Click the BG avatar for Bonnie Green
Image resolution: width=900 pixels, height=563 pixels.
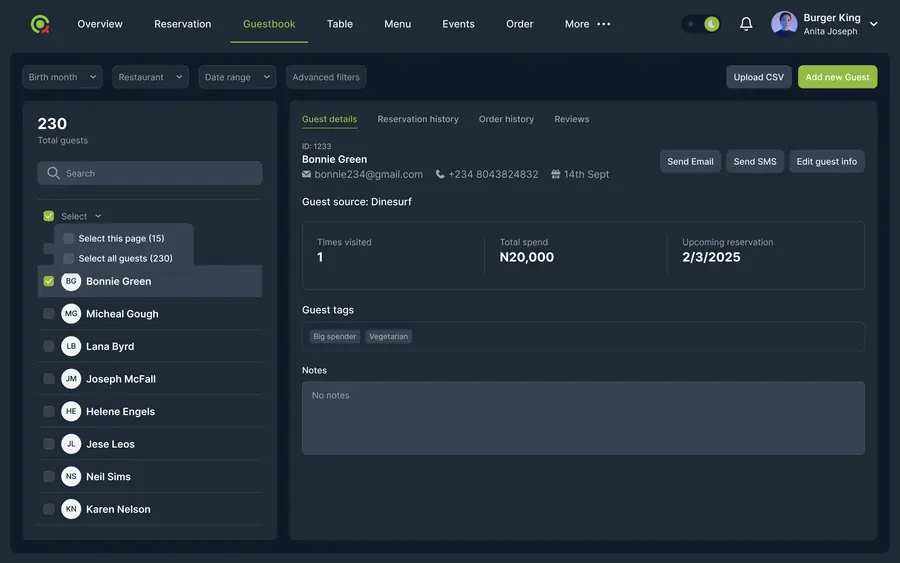tap(71, 281)
